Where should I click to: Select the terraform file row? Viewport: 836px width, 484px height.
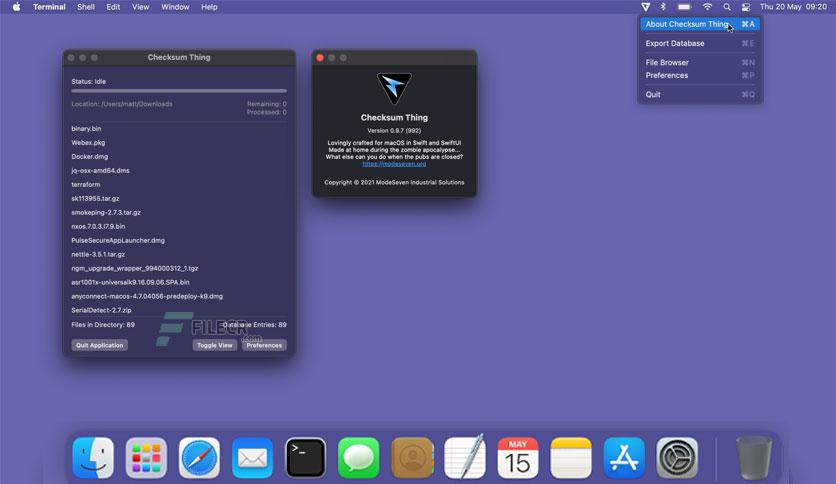pyautogui.click(x=179, y=184)
